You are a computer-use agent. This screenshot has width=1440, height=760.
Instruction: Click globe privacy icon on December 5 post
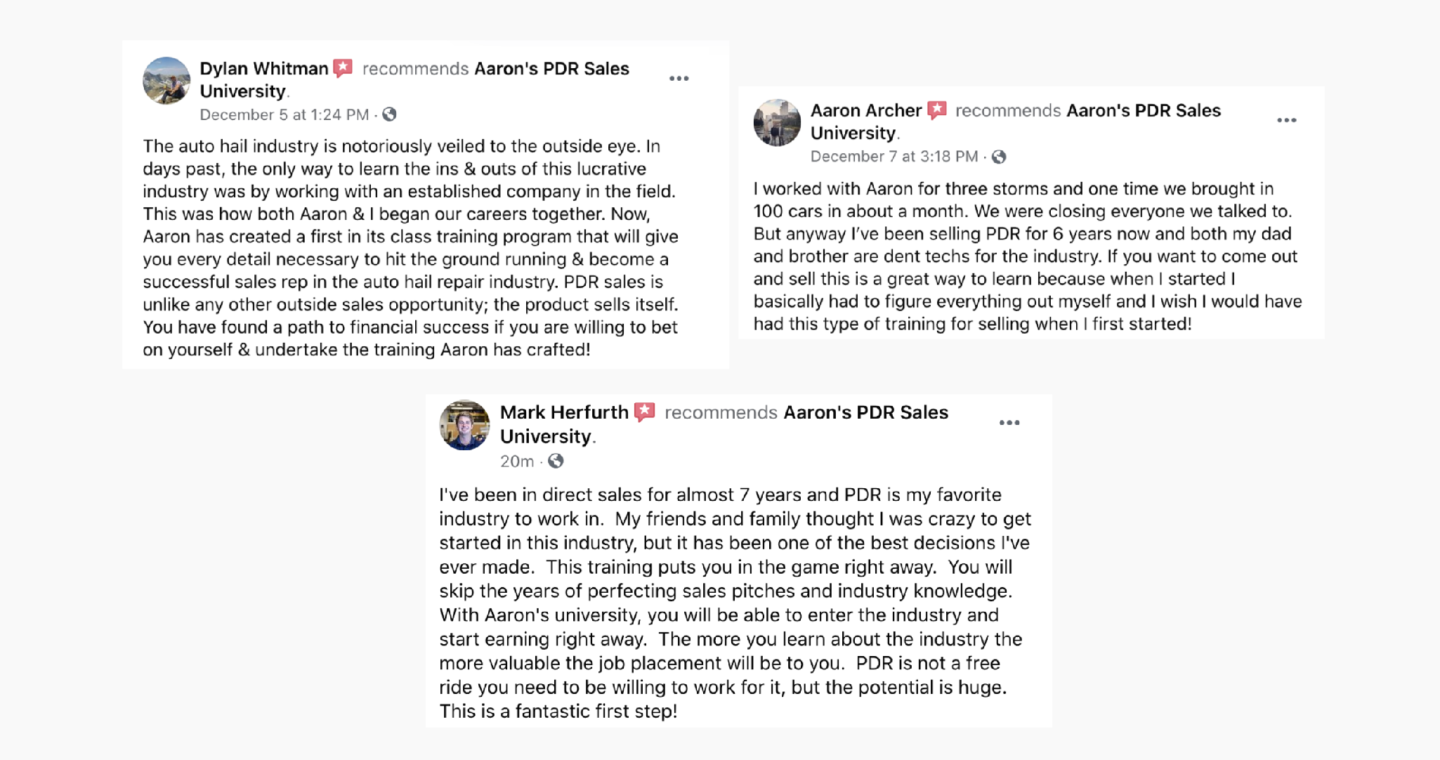click(389, 115)
